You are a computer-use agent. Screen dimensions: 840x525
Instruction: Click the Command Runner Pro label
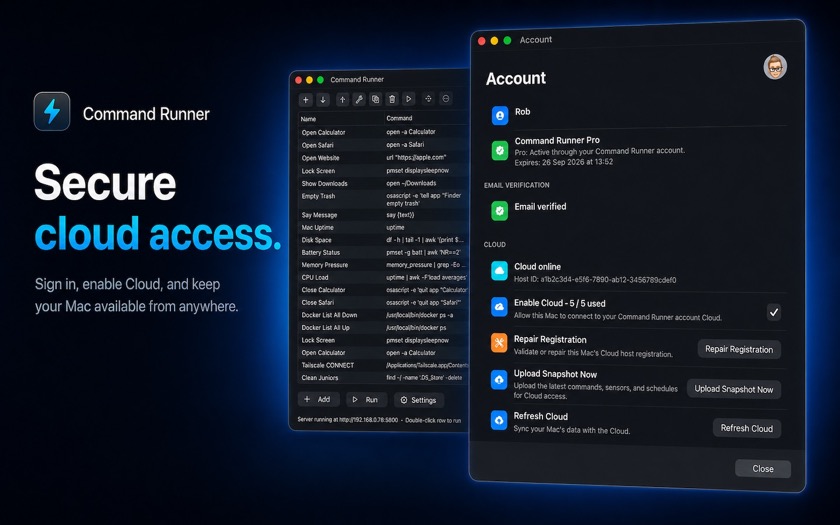pyautogui.click(x=557, y=140)
